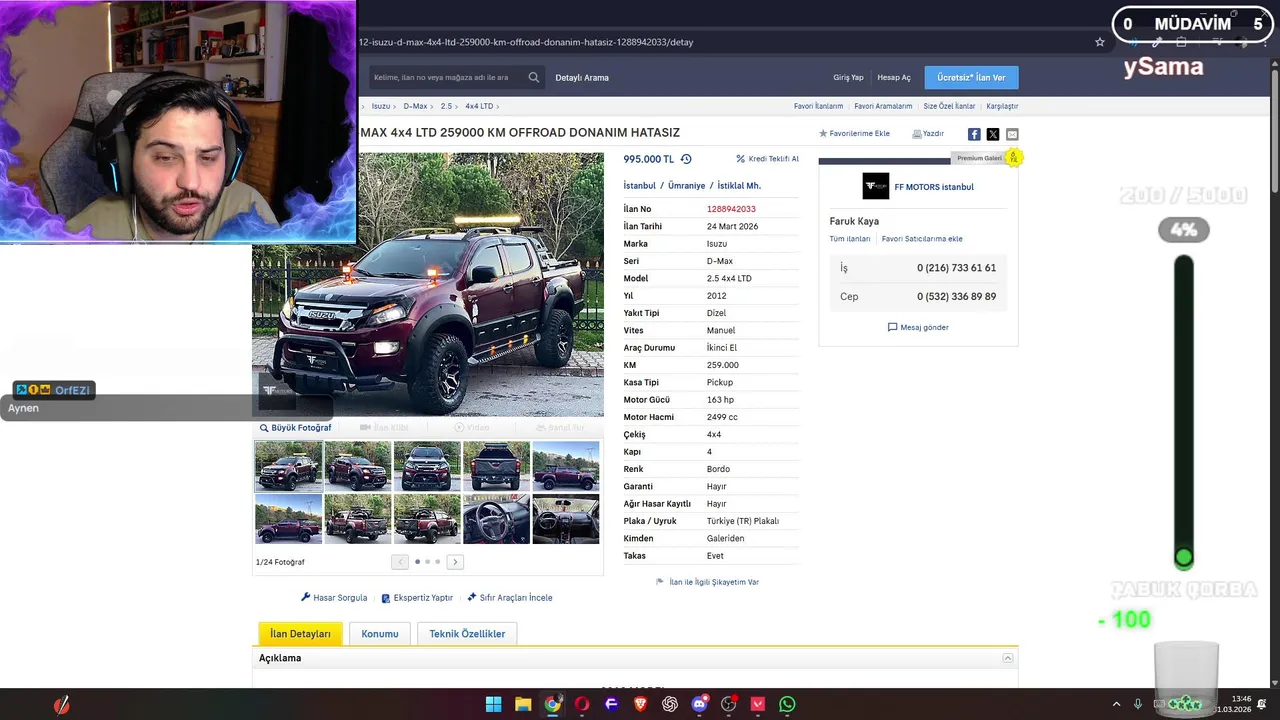Switch to Chrome in taskbar
Screen dimensions: 1280x720
coord(552,704)
